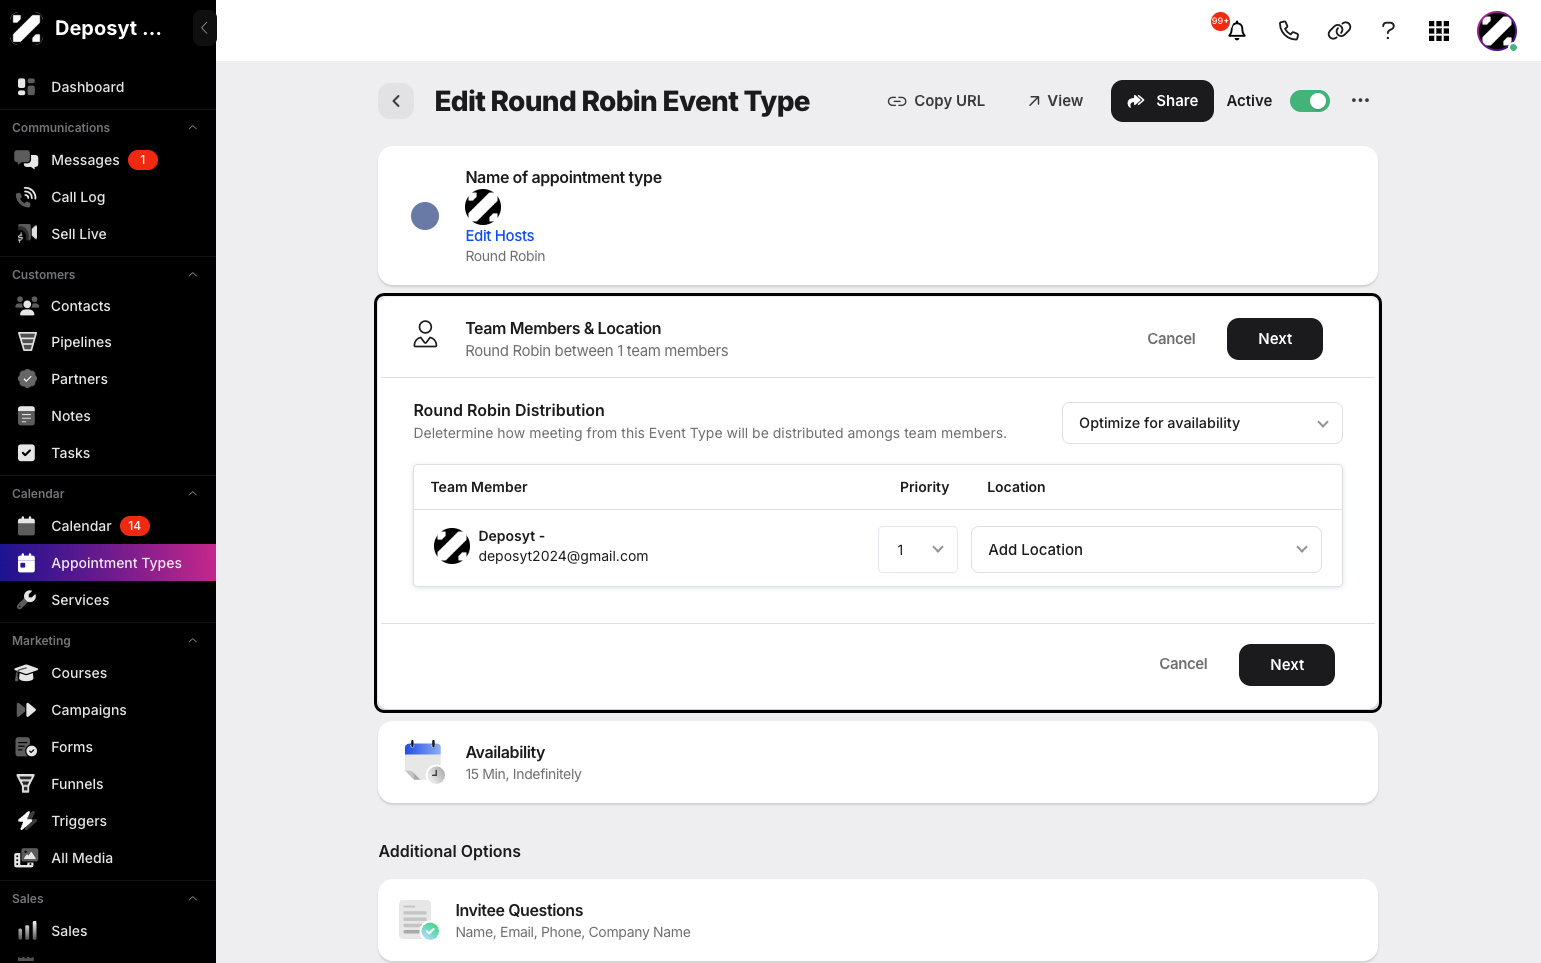Select Appointment Types in the sidebar
This screenshot has height=963, width=1541.
[x=108, y=563]
